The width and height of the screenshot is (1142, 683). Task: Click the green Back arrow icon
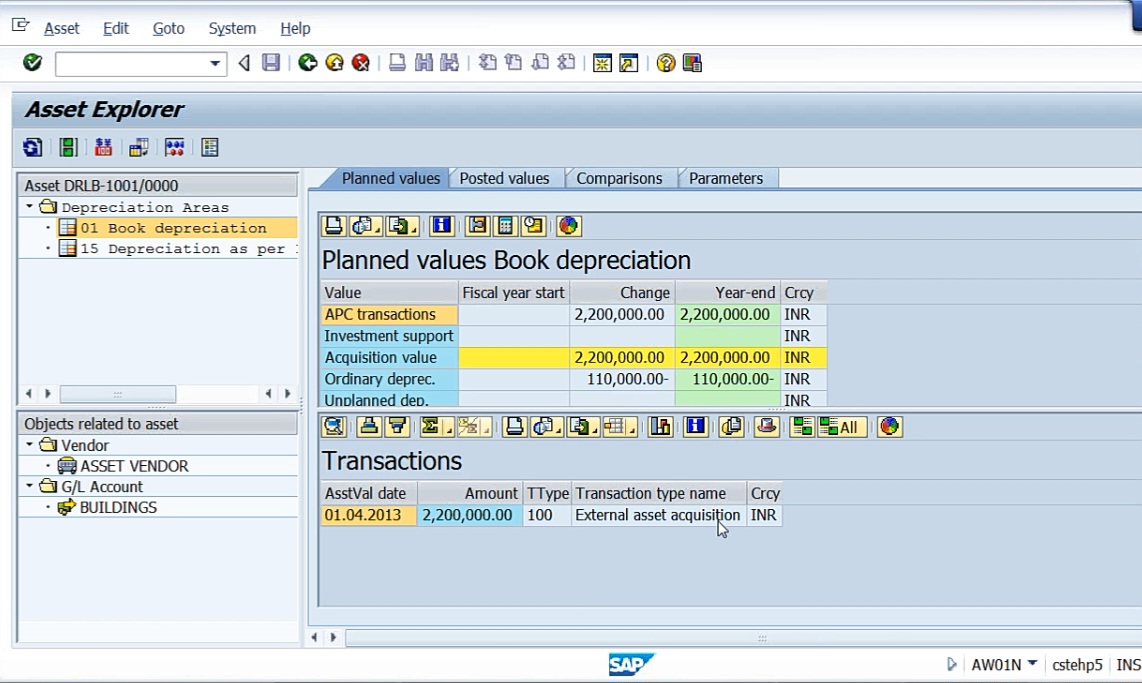[x=308, y=63]
